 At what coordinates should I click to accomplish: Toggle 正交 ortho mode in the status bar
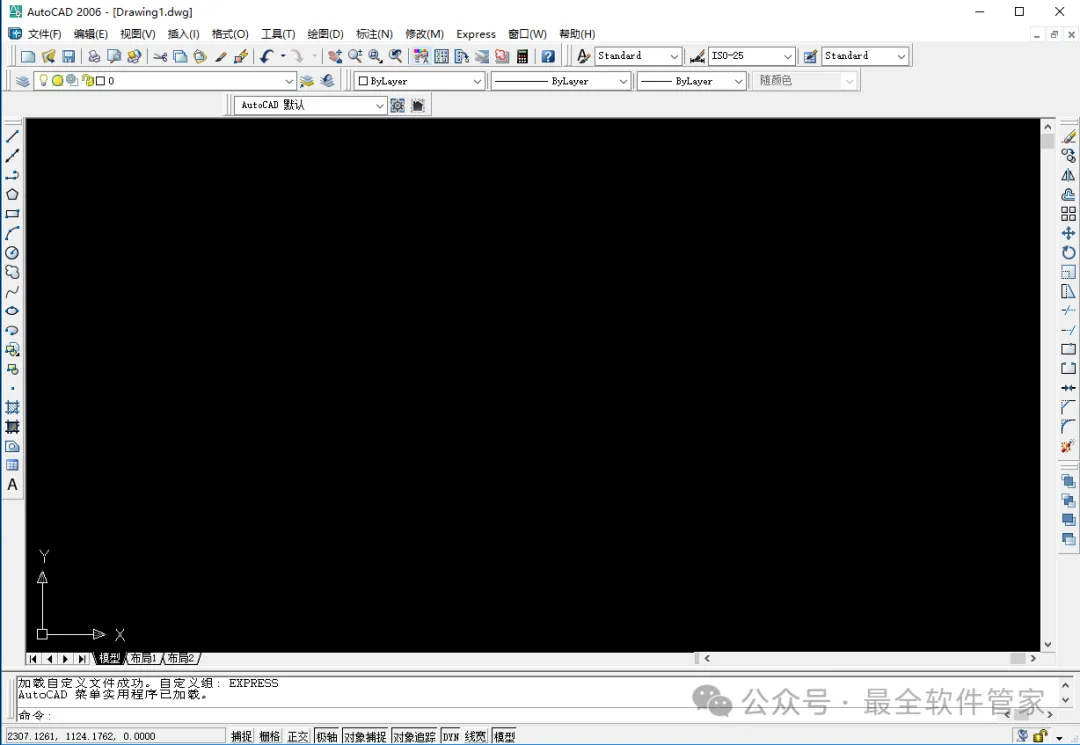(x=298, y=737)
